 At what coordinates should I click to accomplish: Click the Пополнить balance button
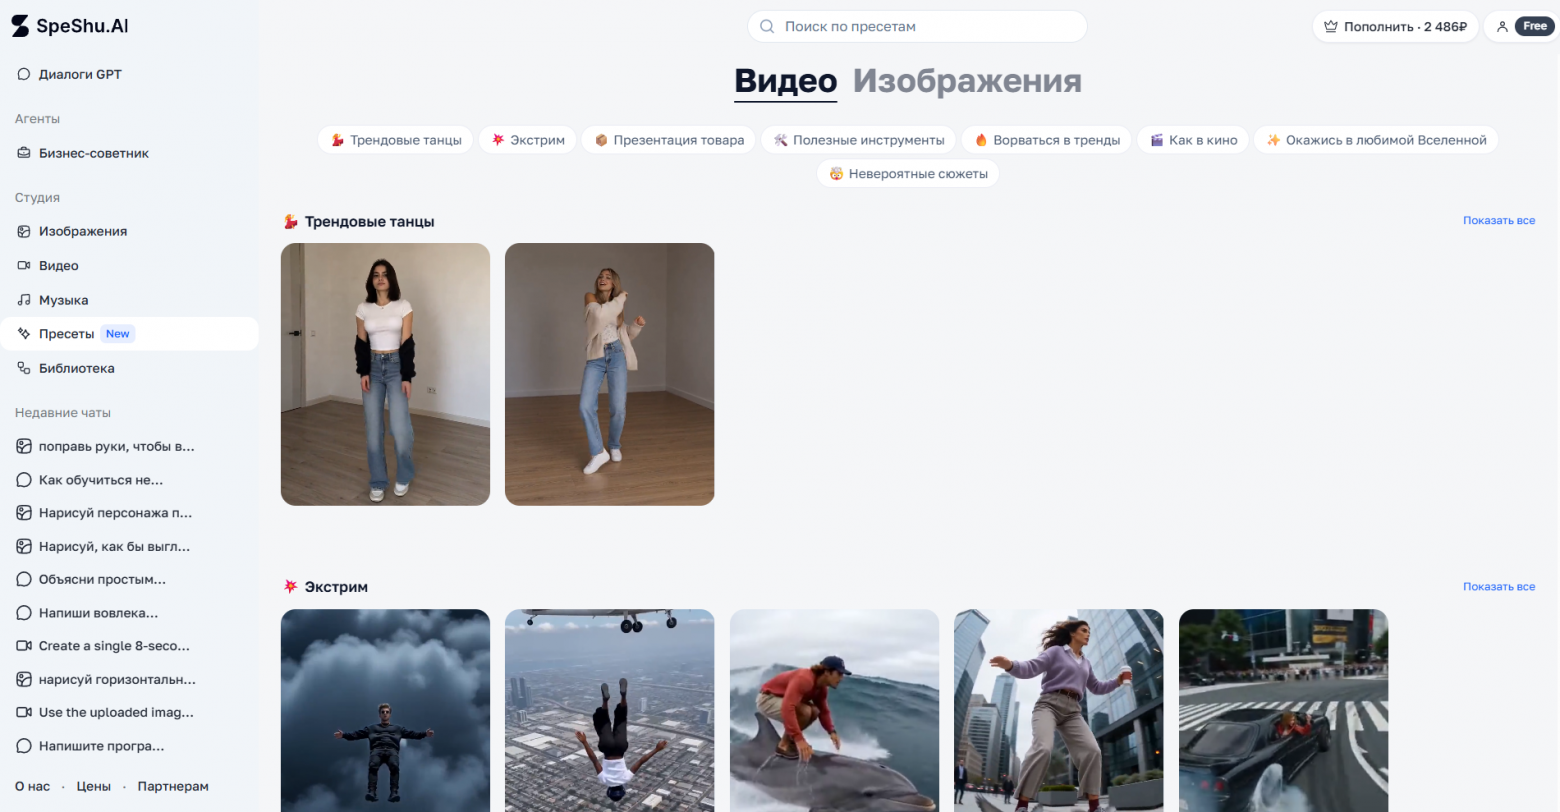pyautogui.click(x=1395, y=27)
